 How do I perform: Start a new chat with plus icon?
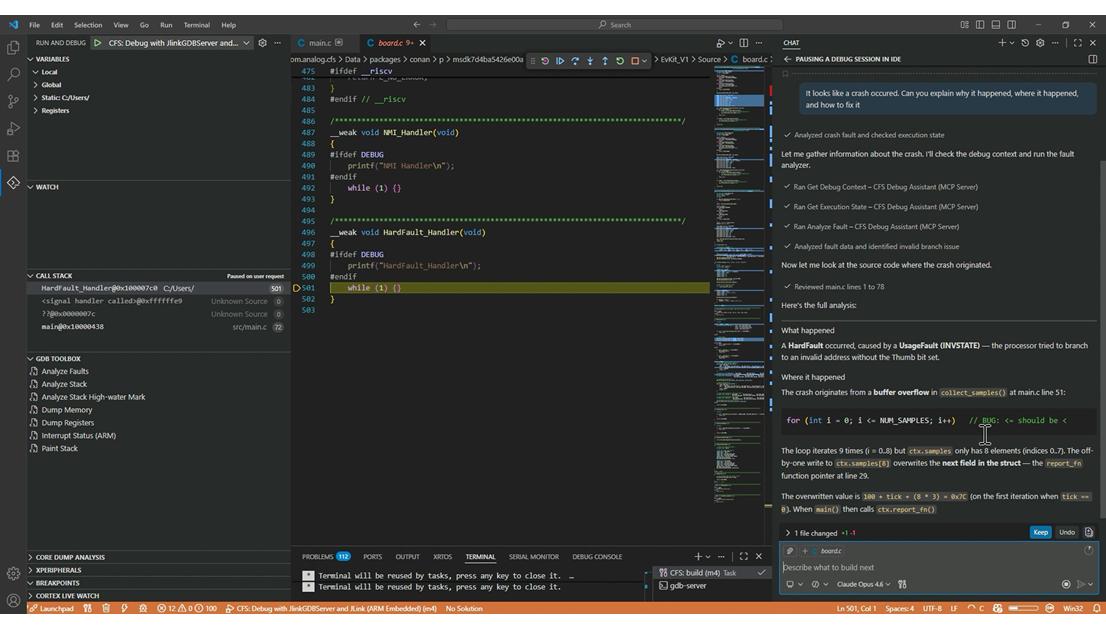[1002, 43]
